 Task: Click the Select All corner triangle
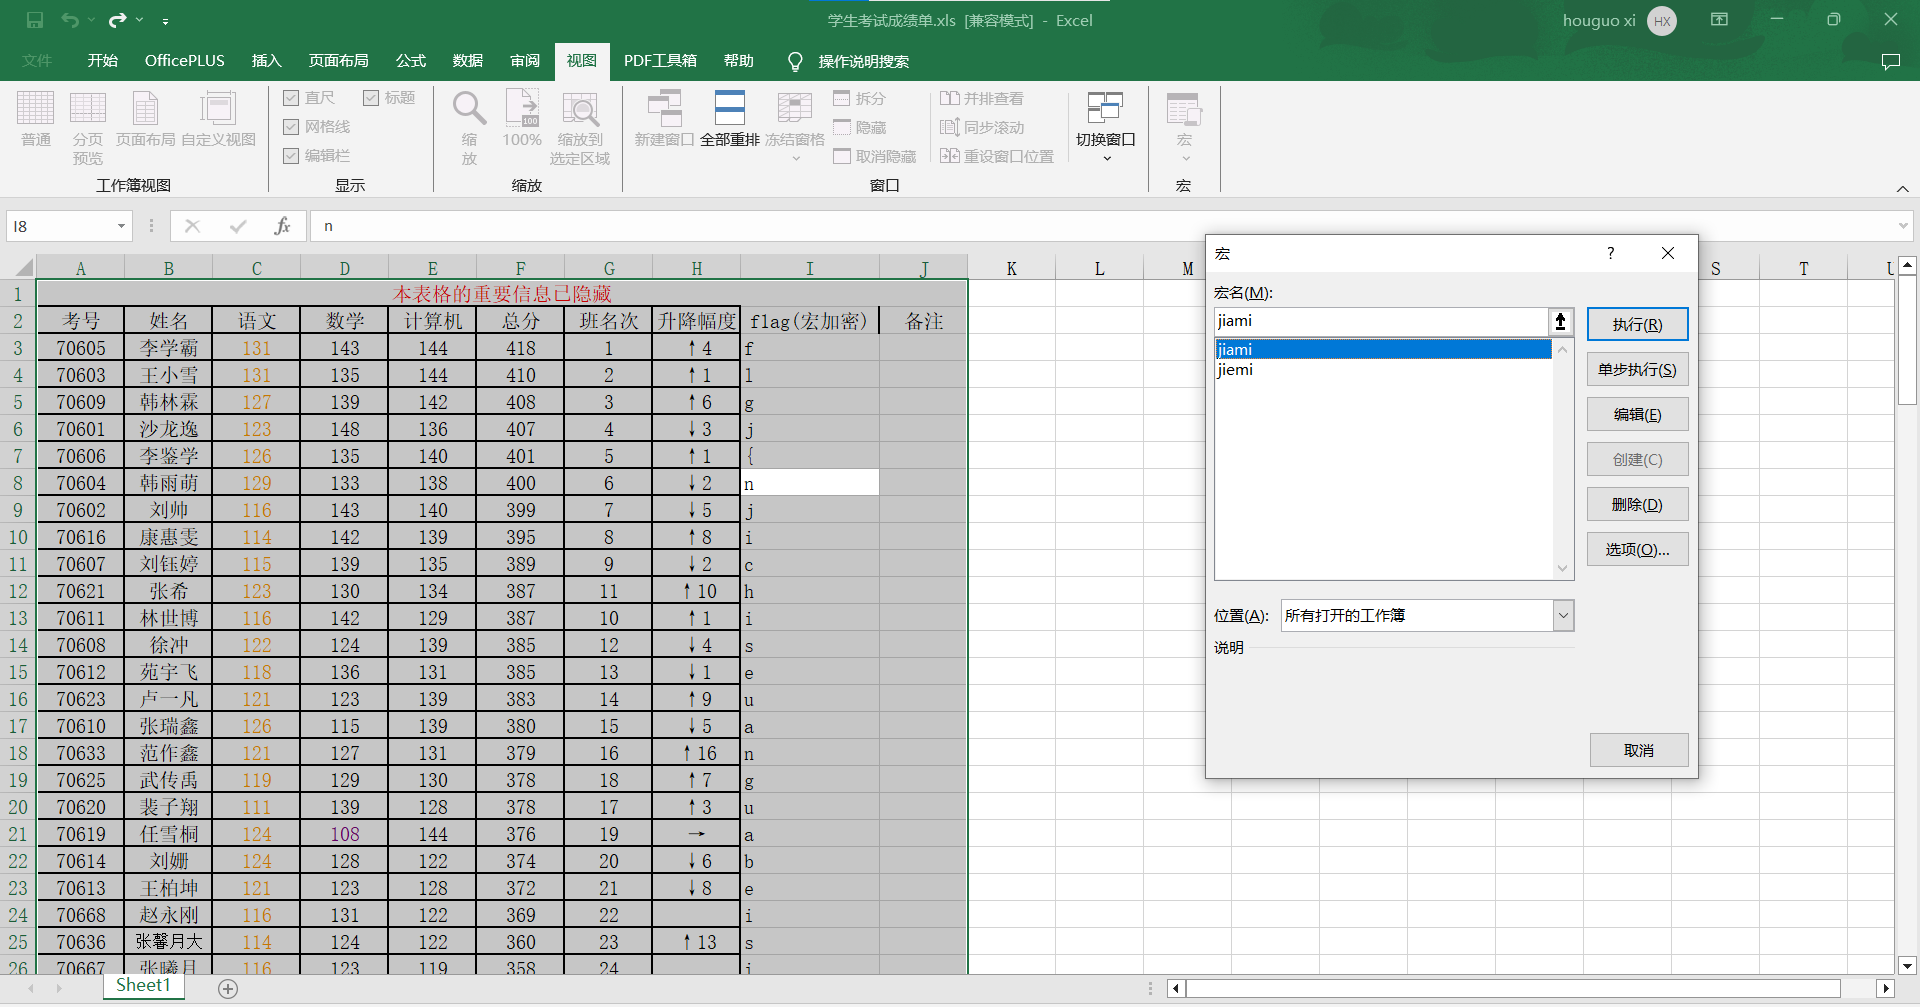pos(24,267)
